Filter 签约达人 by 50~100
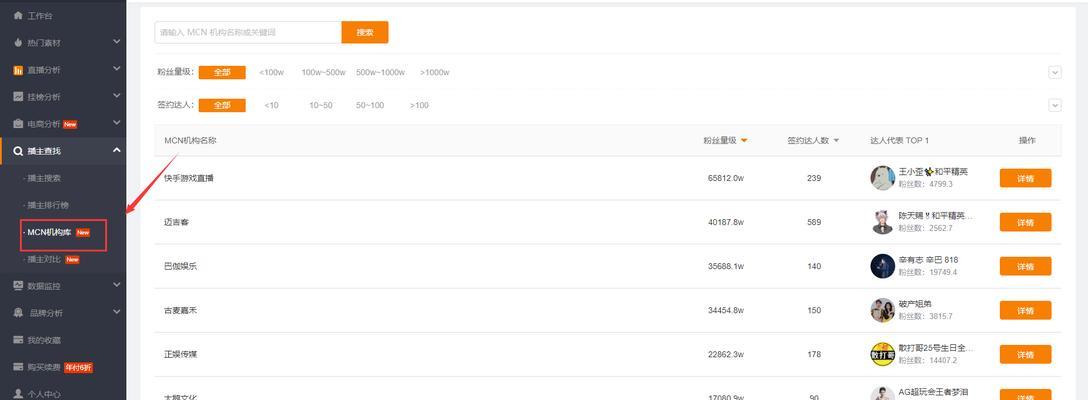 (370, 106)
